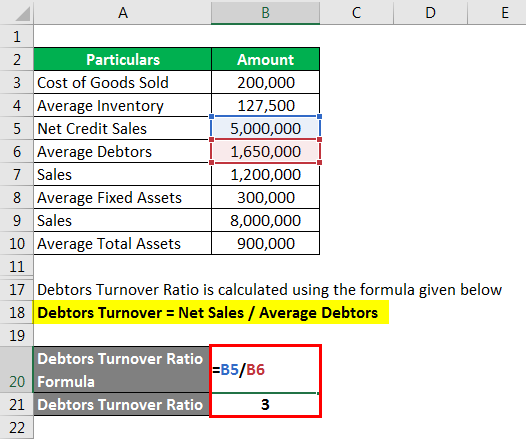Select the Debtors Turnover Ratio Formula label
526x439 pixels.
[121, 370]
